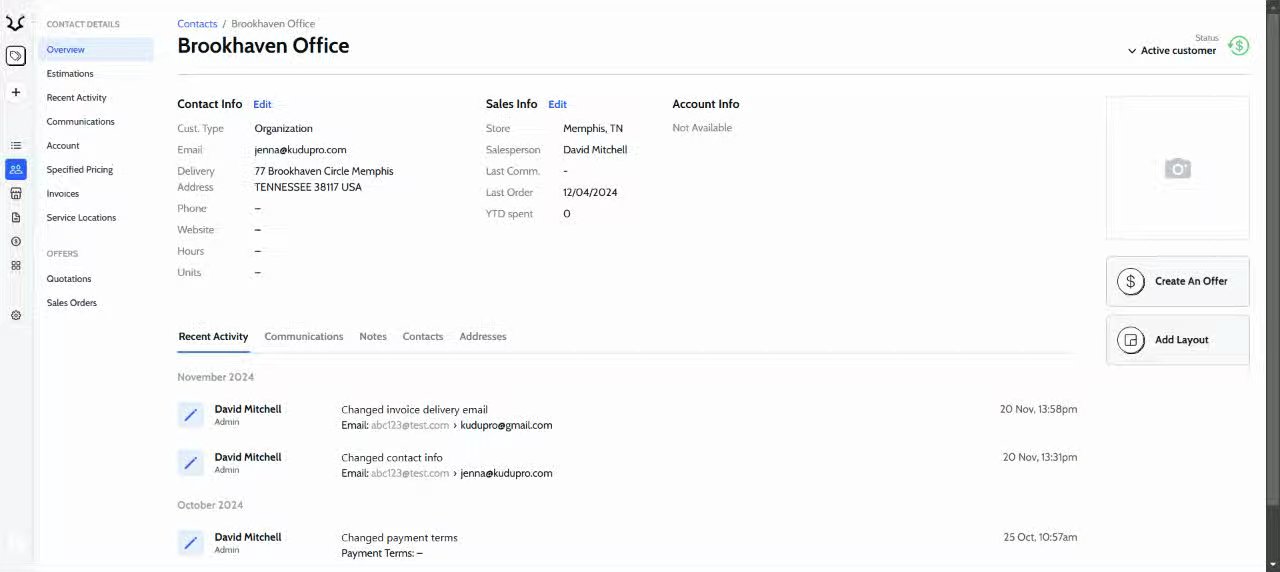
Task: Go to Contacts breadcrumb link
Action: (x=197, y=24)
